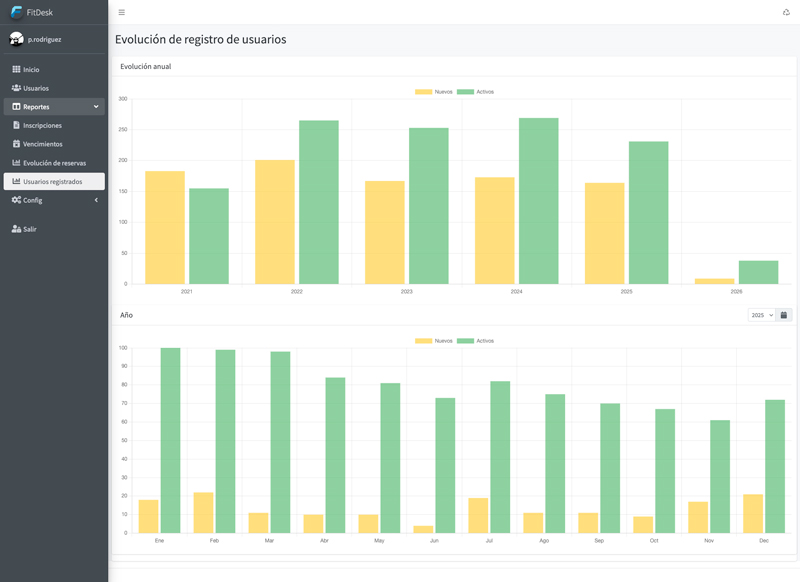The width and height of the screenshot is (800, 582).
Task: Click the Inicio grid icon
Action: point(16,69)
